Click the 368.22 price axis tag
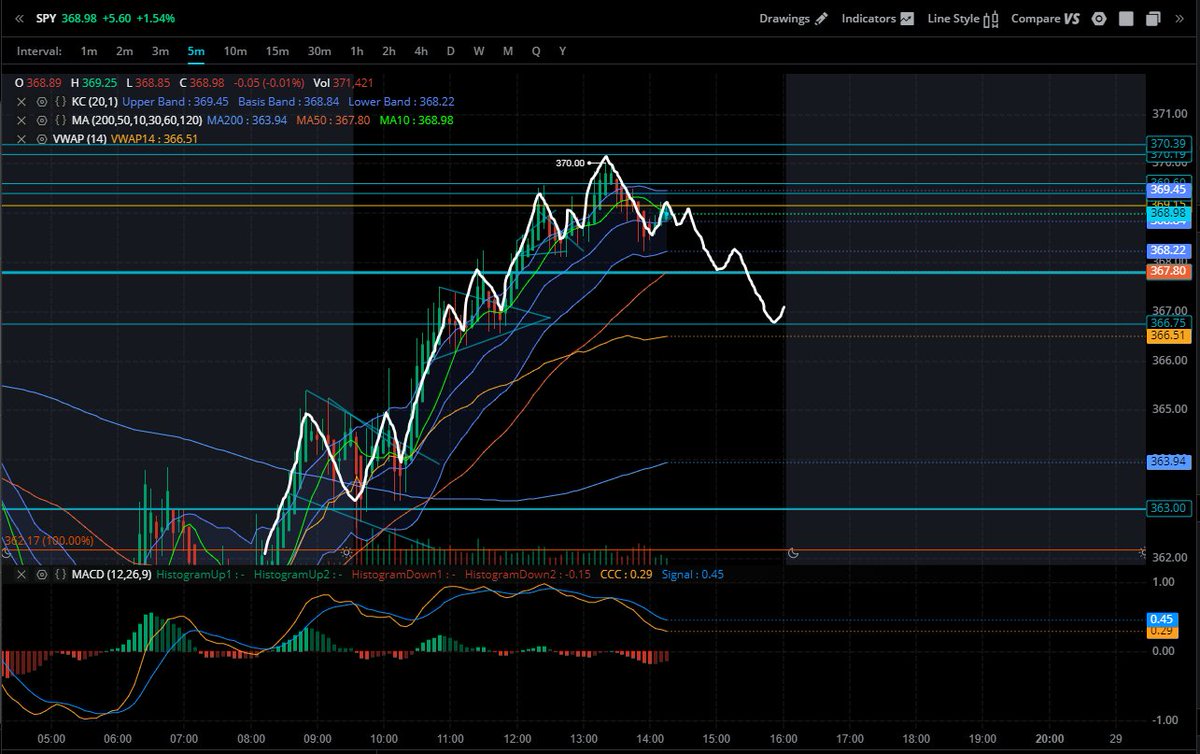Viewport: 1200px width, 754px height. pos(1167,250)
